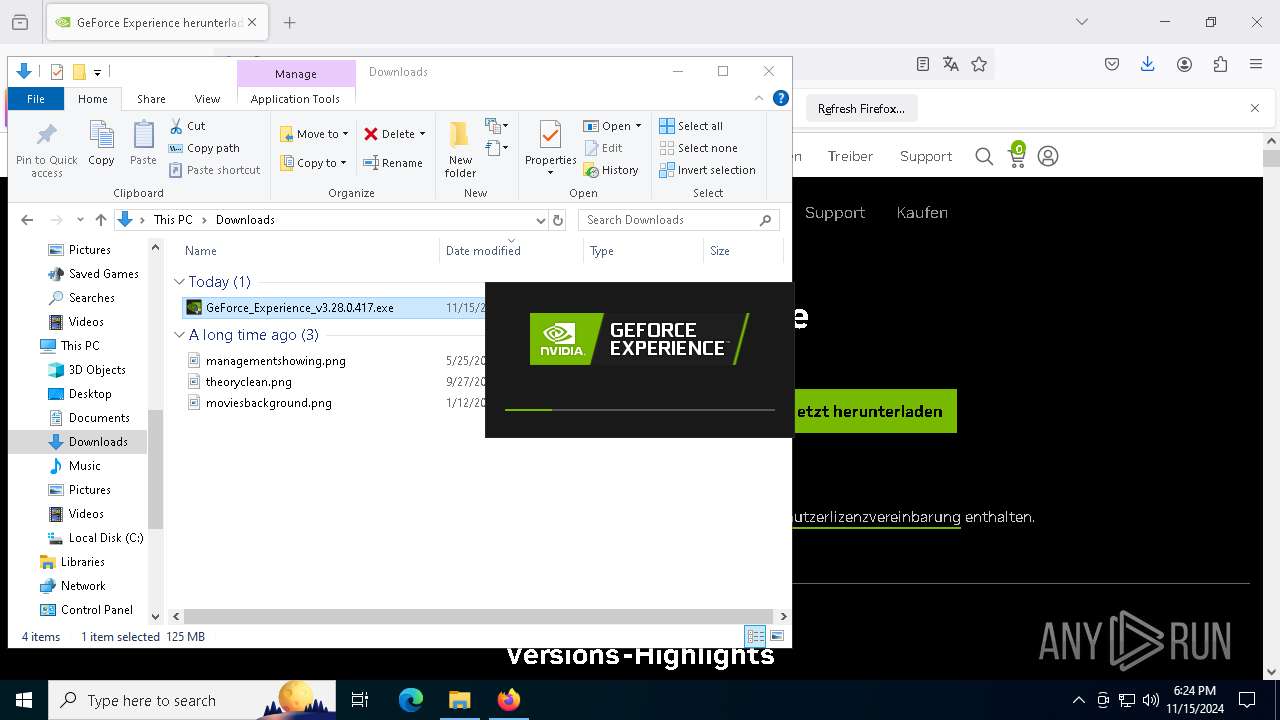1280x720 pixels.
Task: Create a New folder
Action: coord(460,149)
